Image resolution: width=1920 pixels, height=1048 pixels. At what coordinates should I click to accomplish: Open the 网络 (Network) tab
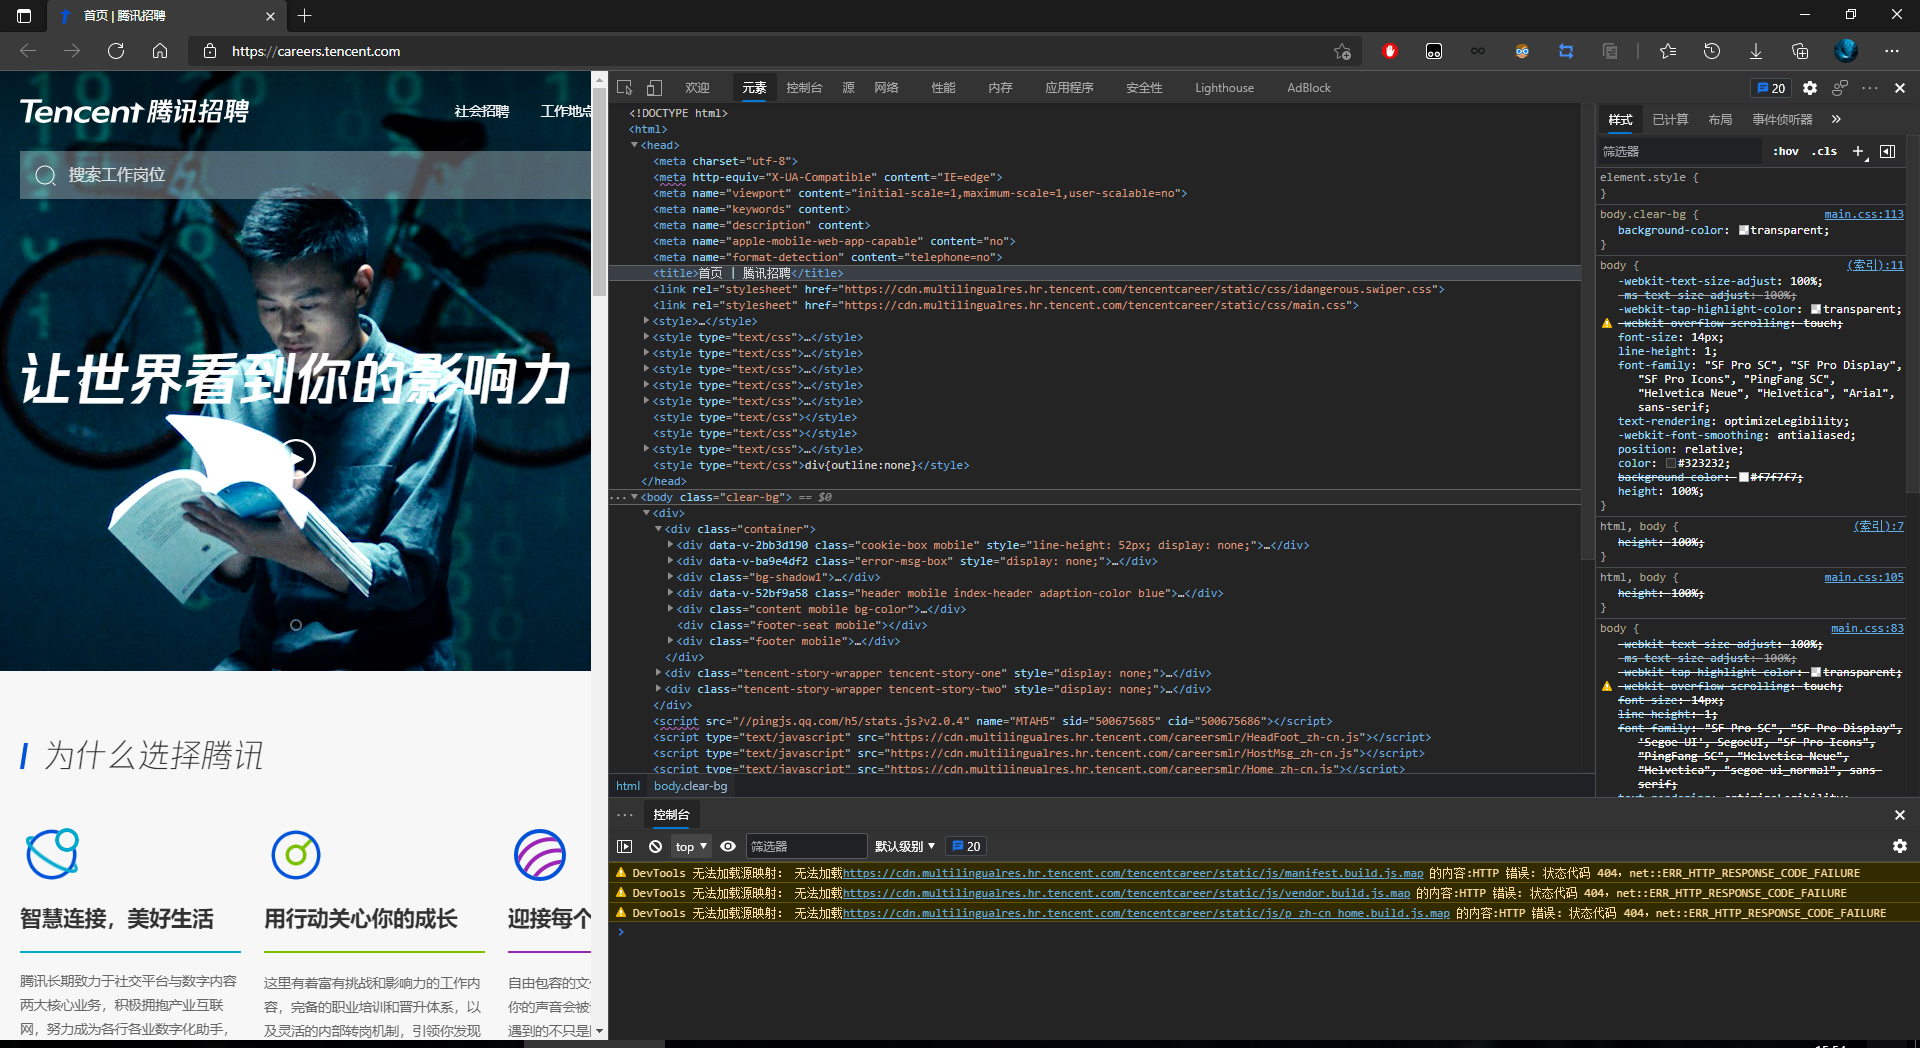(886, 88)
